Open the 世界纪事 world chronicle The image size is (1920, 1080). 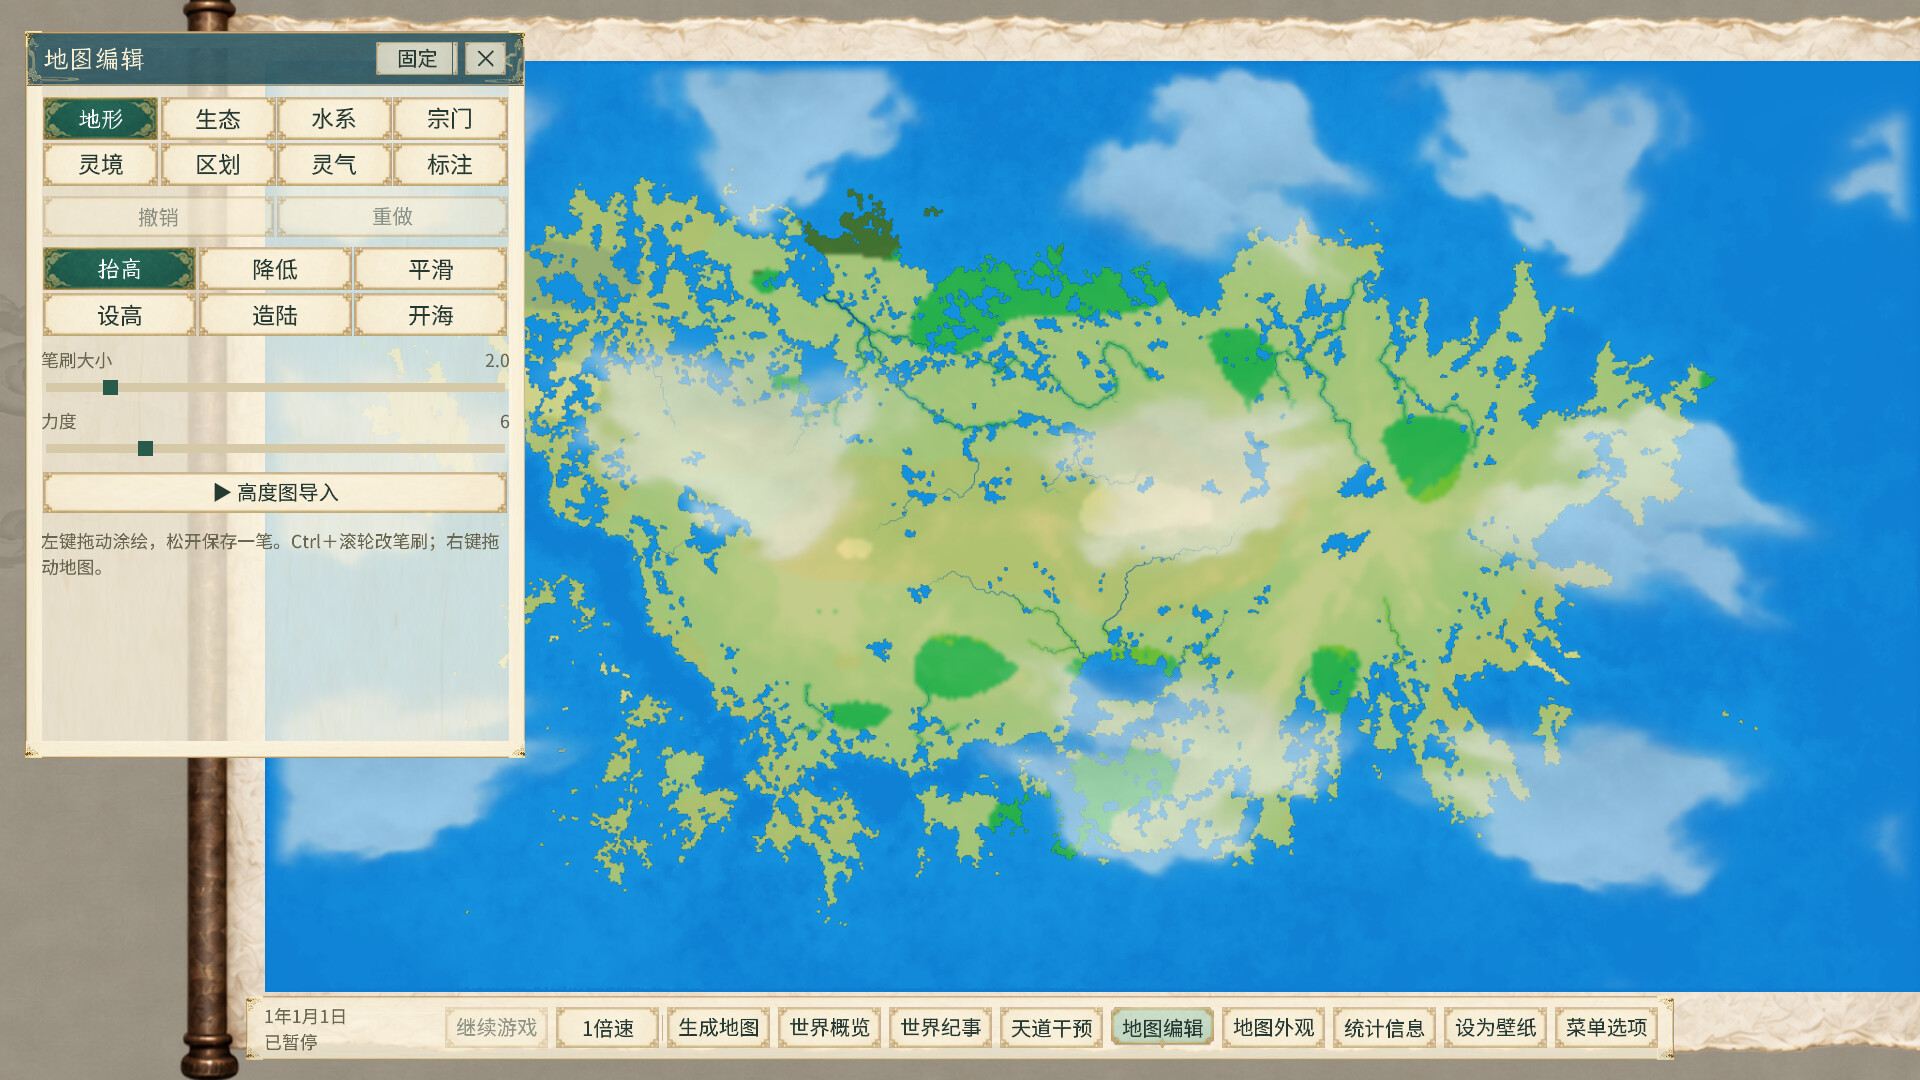[940, 1028]
